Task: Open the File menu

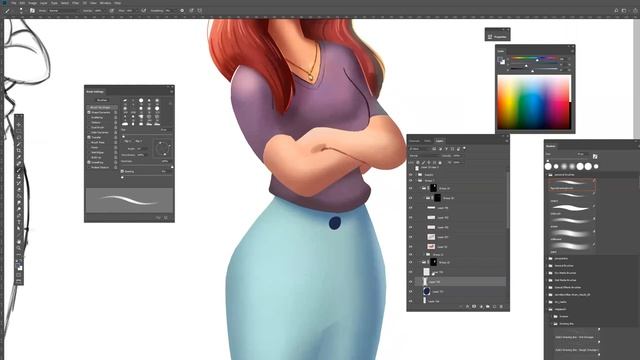Action: pyautogui.click(x=13, y=3)
